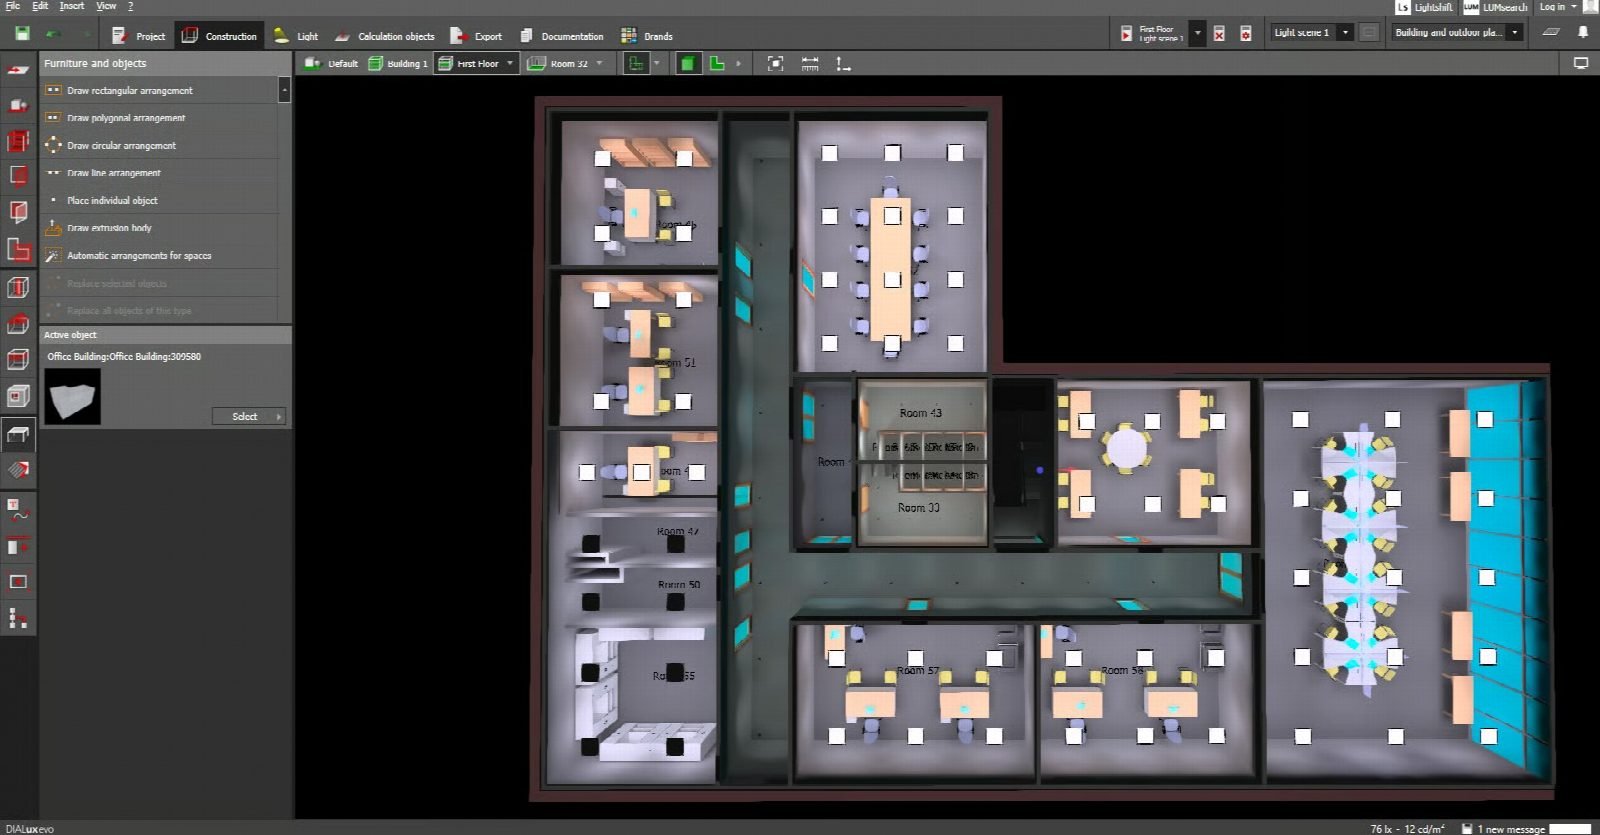Switch to the Project mode tab

click(x=138, y=36)
